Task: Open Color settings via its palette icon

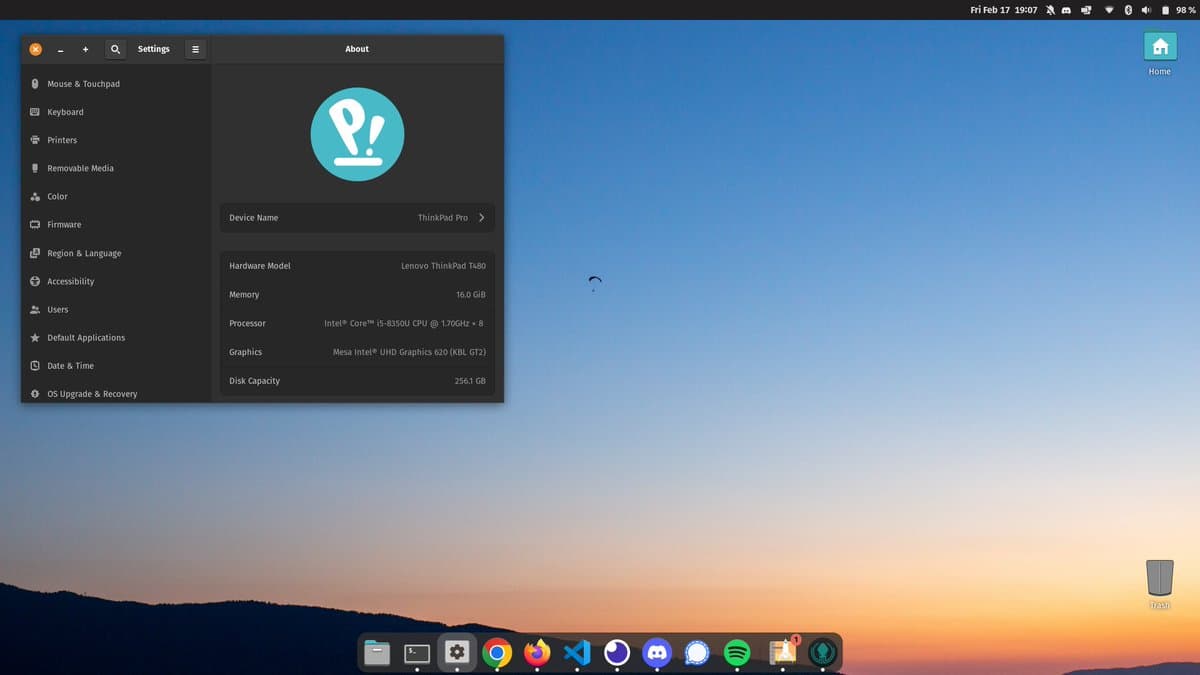Action: (x=35, y=196)
